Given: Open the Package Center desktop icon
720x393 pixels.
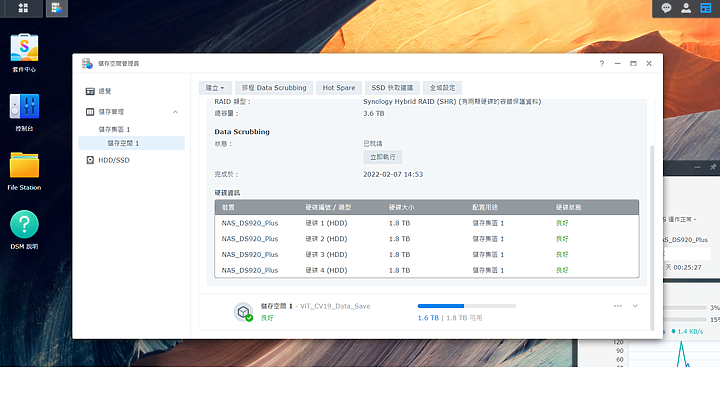Looking at the screenshot, I should point(24,53).
